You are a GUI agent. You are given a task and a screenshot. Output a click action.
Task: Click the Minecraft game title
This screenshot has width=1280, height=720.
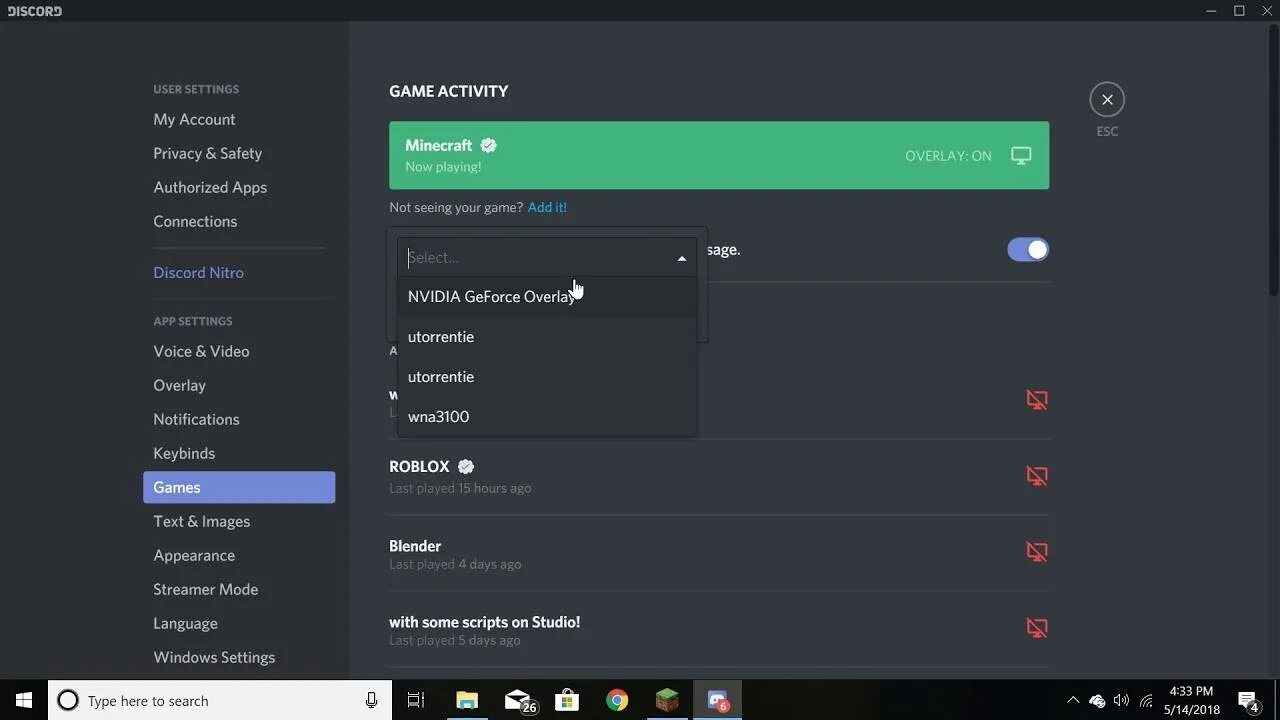[x=438, y=145]
